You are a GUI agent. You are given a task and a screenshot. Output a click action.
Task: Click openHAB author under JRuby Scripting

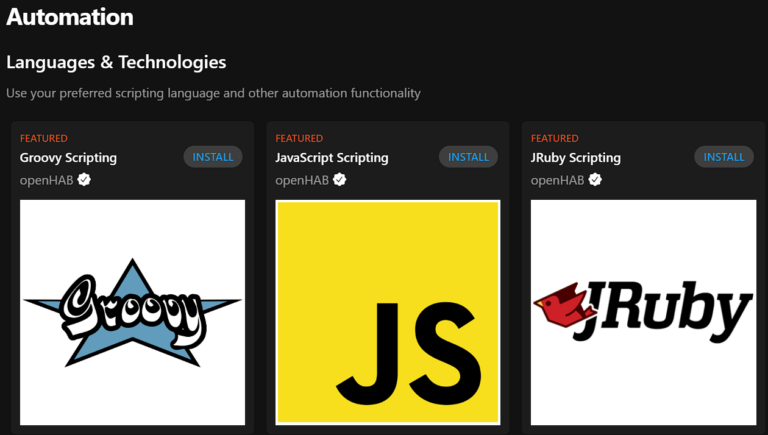(558, 180)
